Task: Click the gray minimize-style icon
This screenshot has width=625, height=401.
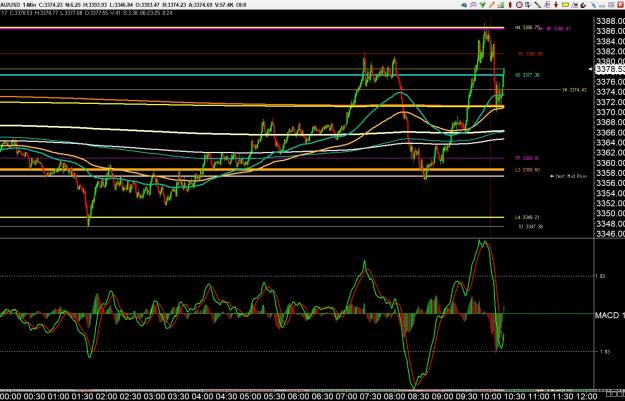Action: (x=602, y=6)
